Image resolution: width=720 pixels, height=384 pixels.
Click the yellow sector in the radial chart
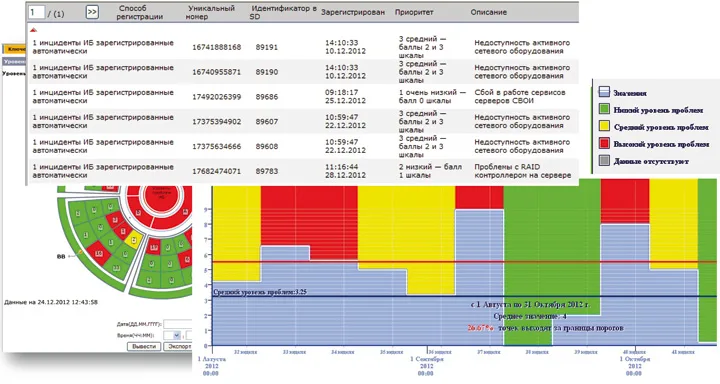(134, 240)
